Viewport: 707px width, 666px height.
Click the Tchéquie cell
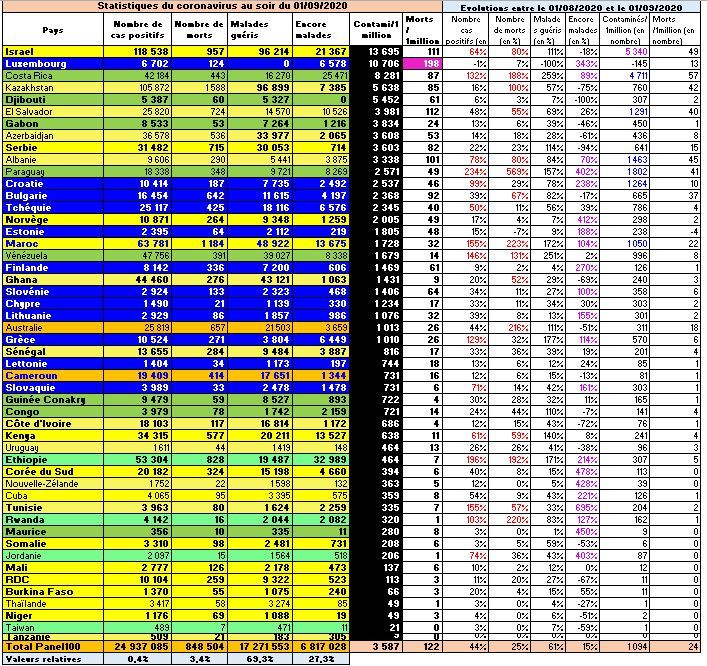point(53,207)
